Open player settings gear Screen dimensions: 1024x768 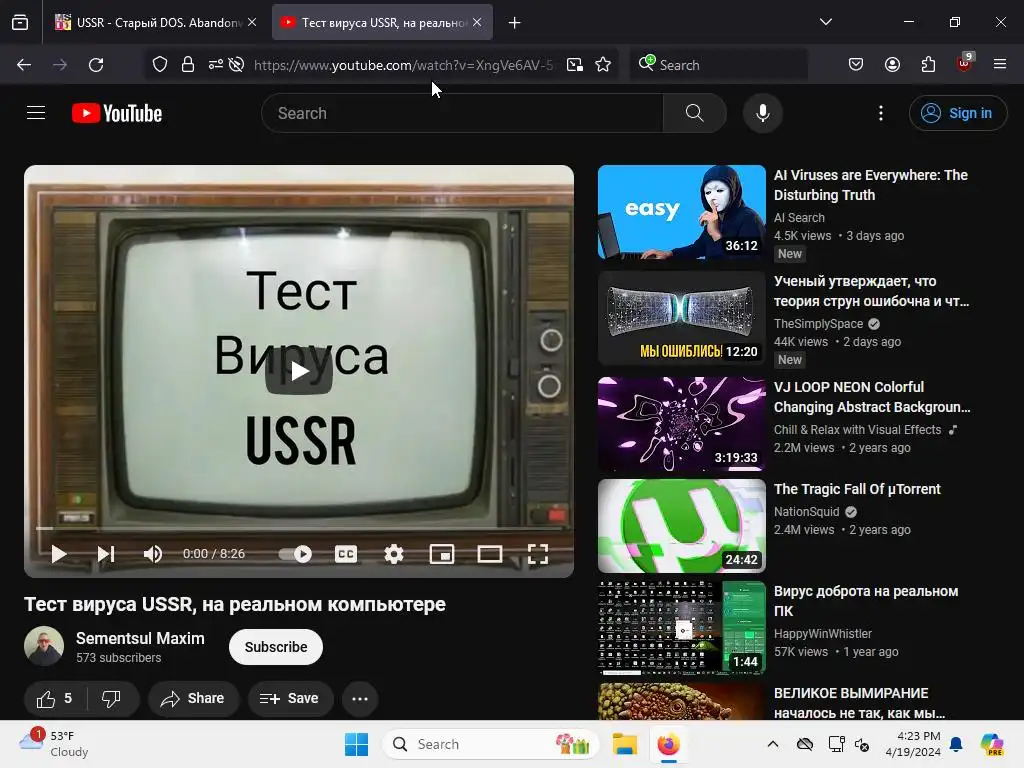tap(394, 554)
